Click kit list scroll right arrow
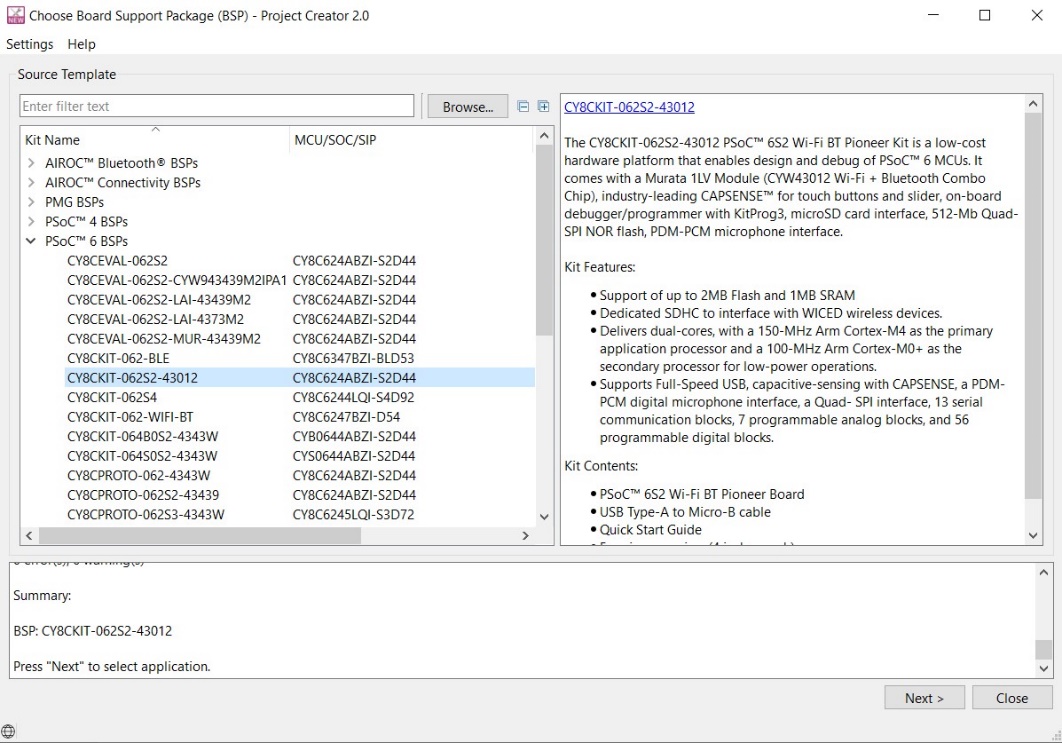The width and height of the screenshot is (1062, 743). point(526,536)
